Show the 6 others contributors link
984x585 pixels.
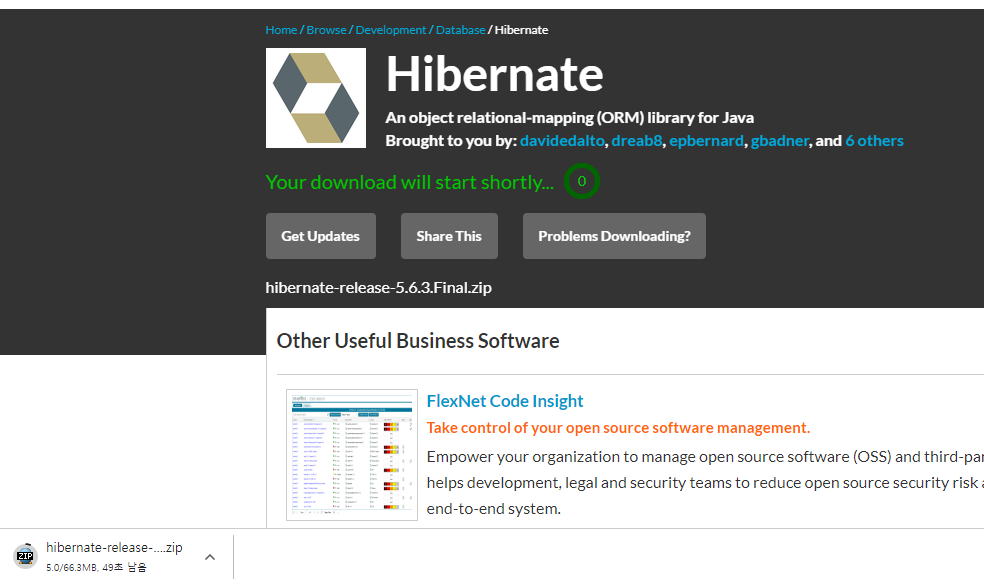(874, 141)
